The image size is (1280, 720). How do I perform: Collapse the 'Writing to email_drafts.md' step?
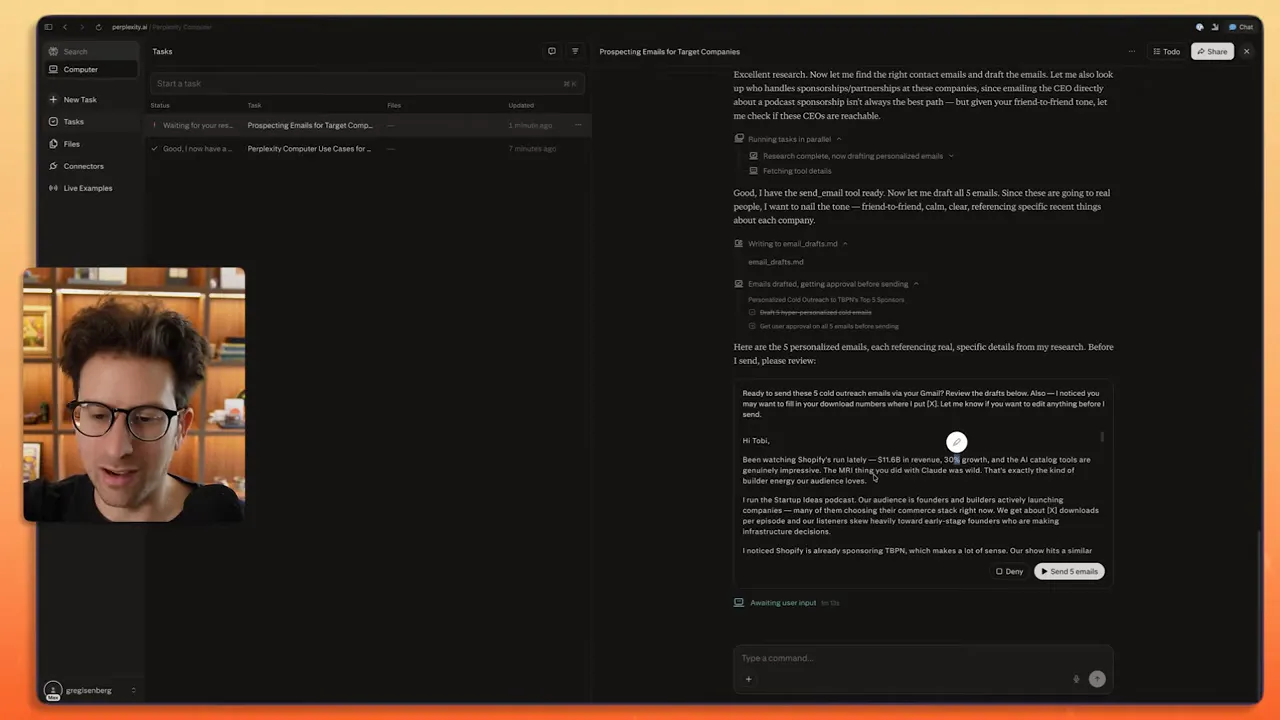tap(844, 244)
